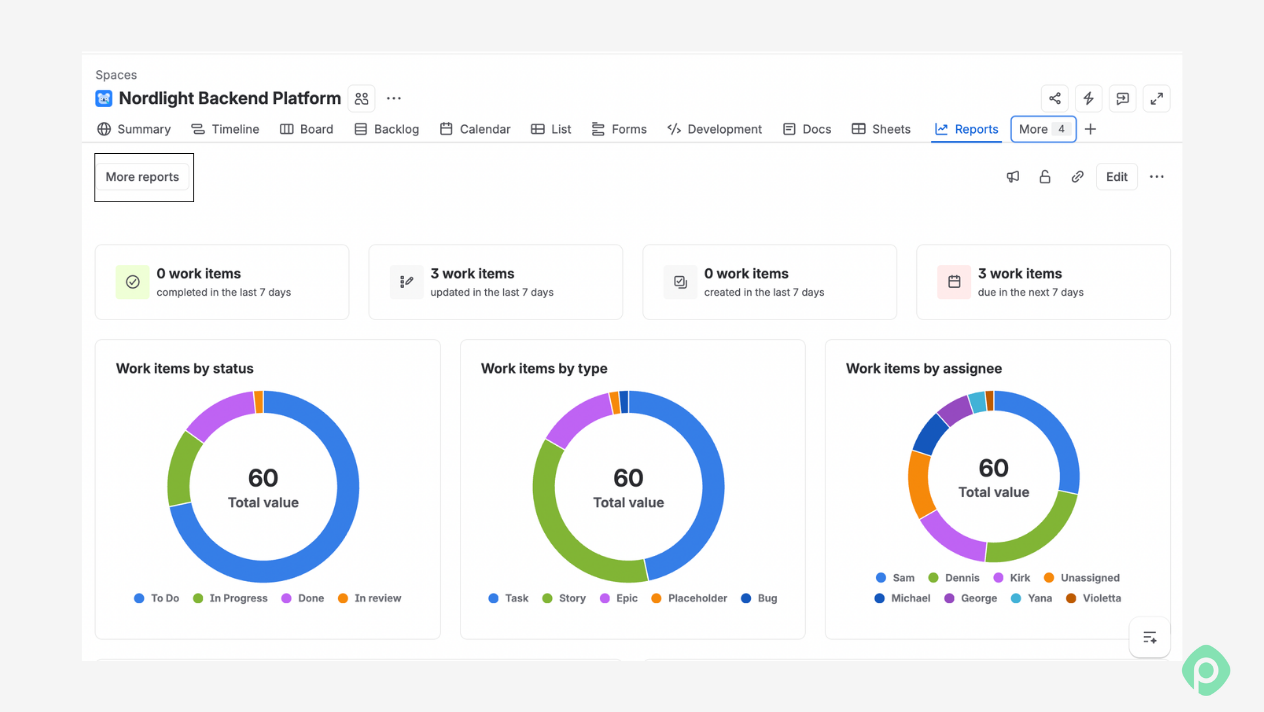Screen dimensions: 1264x712
Task: Toggle the Dennis legend entry
Action: click(x=954, y=578)
